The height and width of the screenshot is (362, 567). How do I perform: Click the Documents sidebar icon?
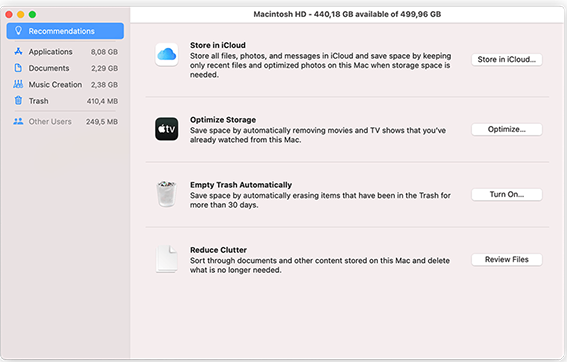click(x=18, y=68)
